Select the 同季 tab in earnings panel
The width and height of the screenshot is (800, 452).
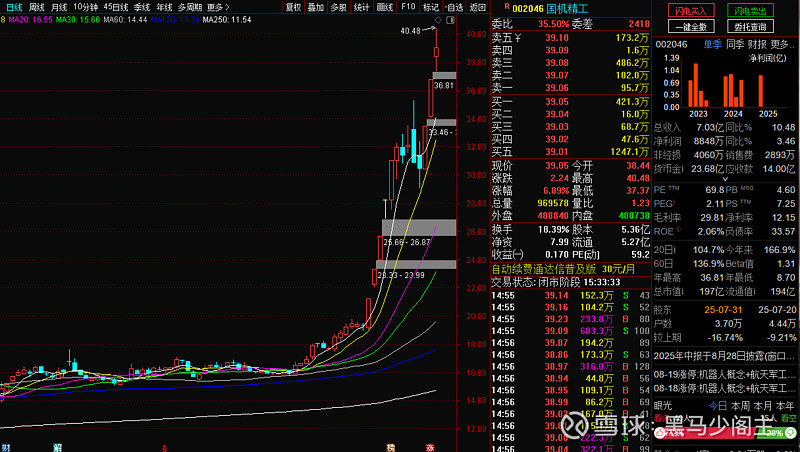(735, 44)
